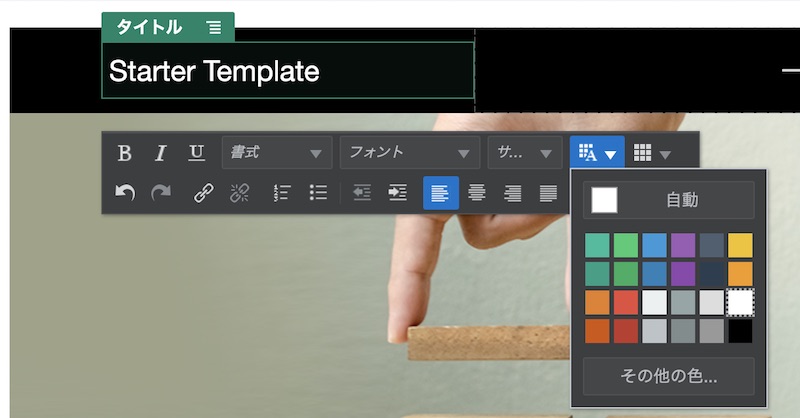Screen dimensions: 800x418
Task: Click the Starter Template title text field
Action: click(x=288, y=71)
